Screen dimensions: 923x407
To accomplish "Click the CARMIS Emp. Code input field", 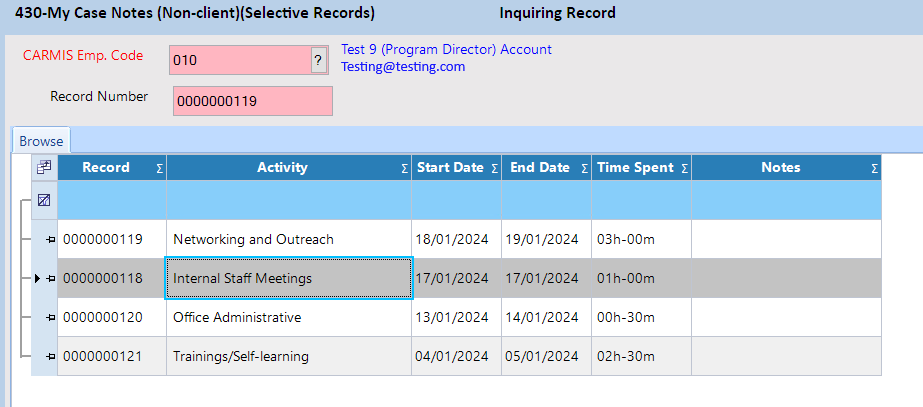I will coord(238,60).
